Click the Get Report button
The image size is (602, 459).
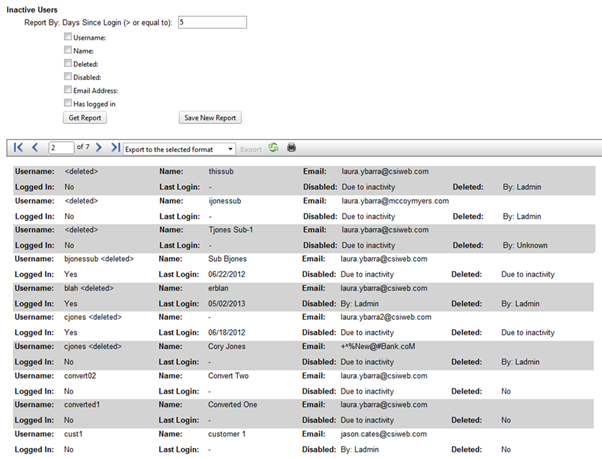85,118
